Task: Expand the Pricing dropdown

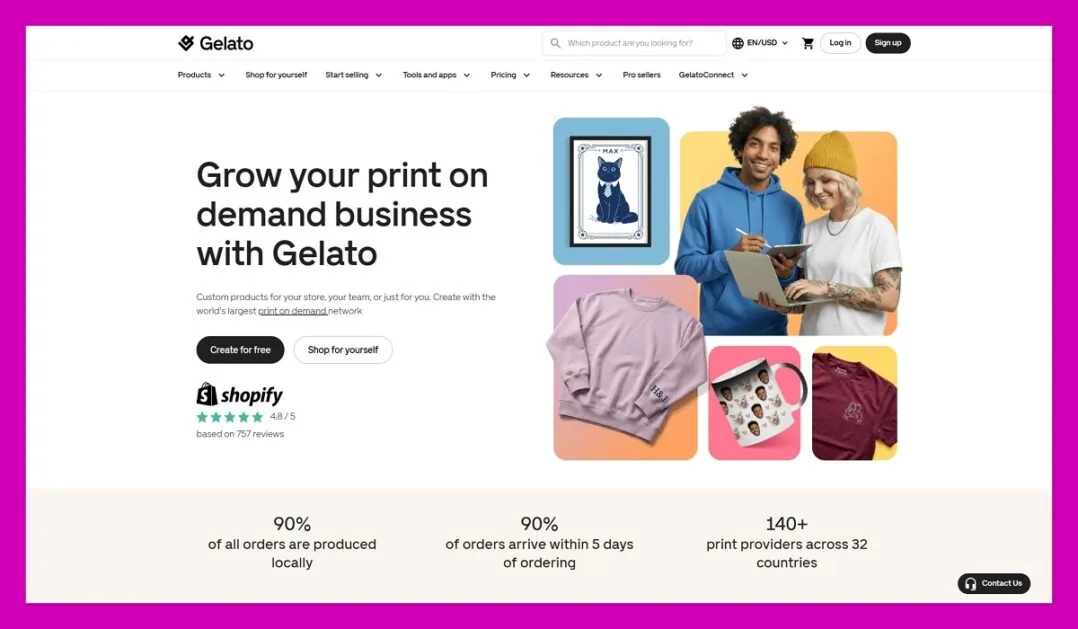Action: [x=510, y=75]
